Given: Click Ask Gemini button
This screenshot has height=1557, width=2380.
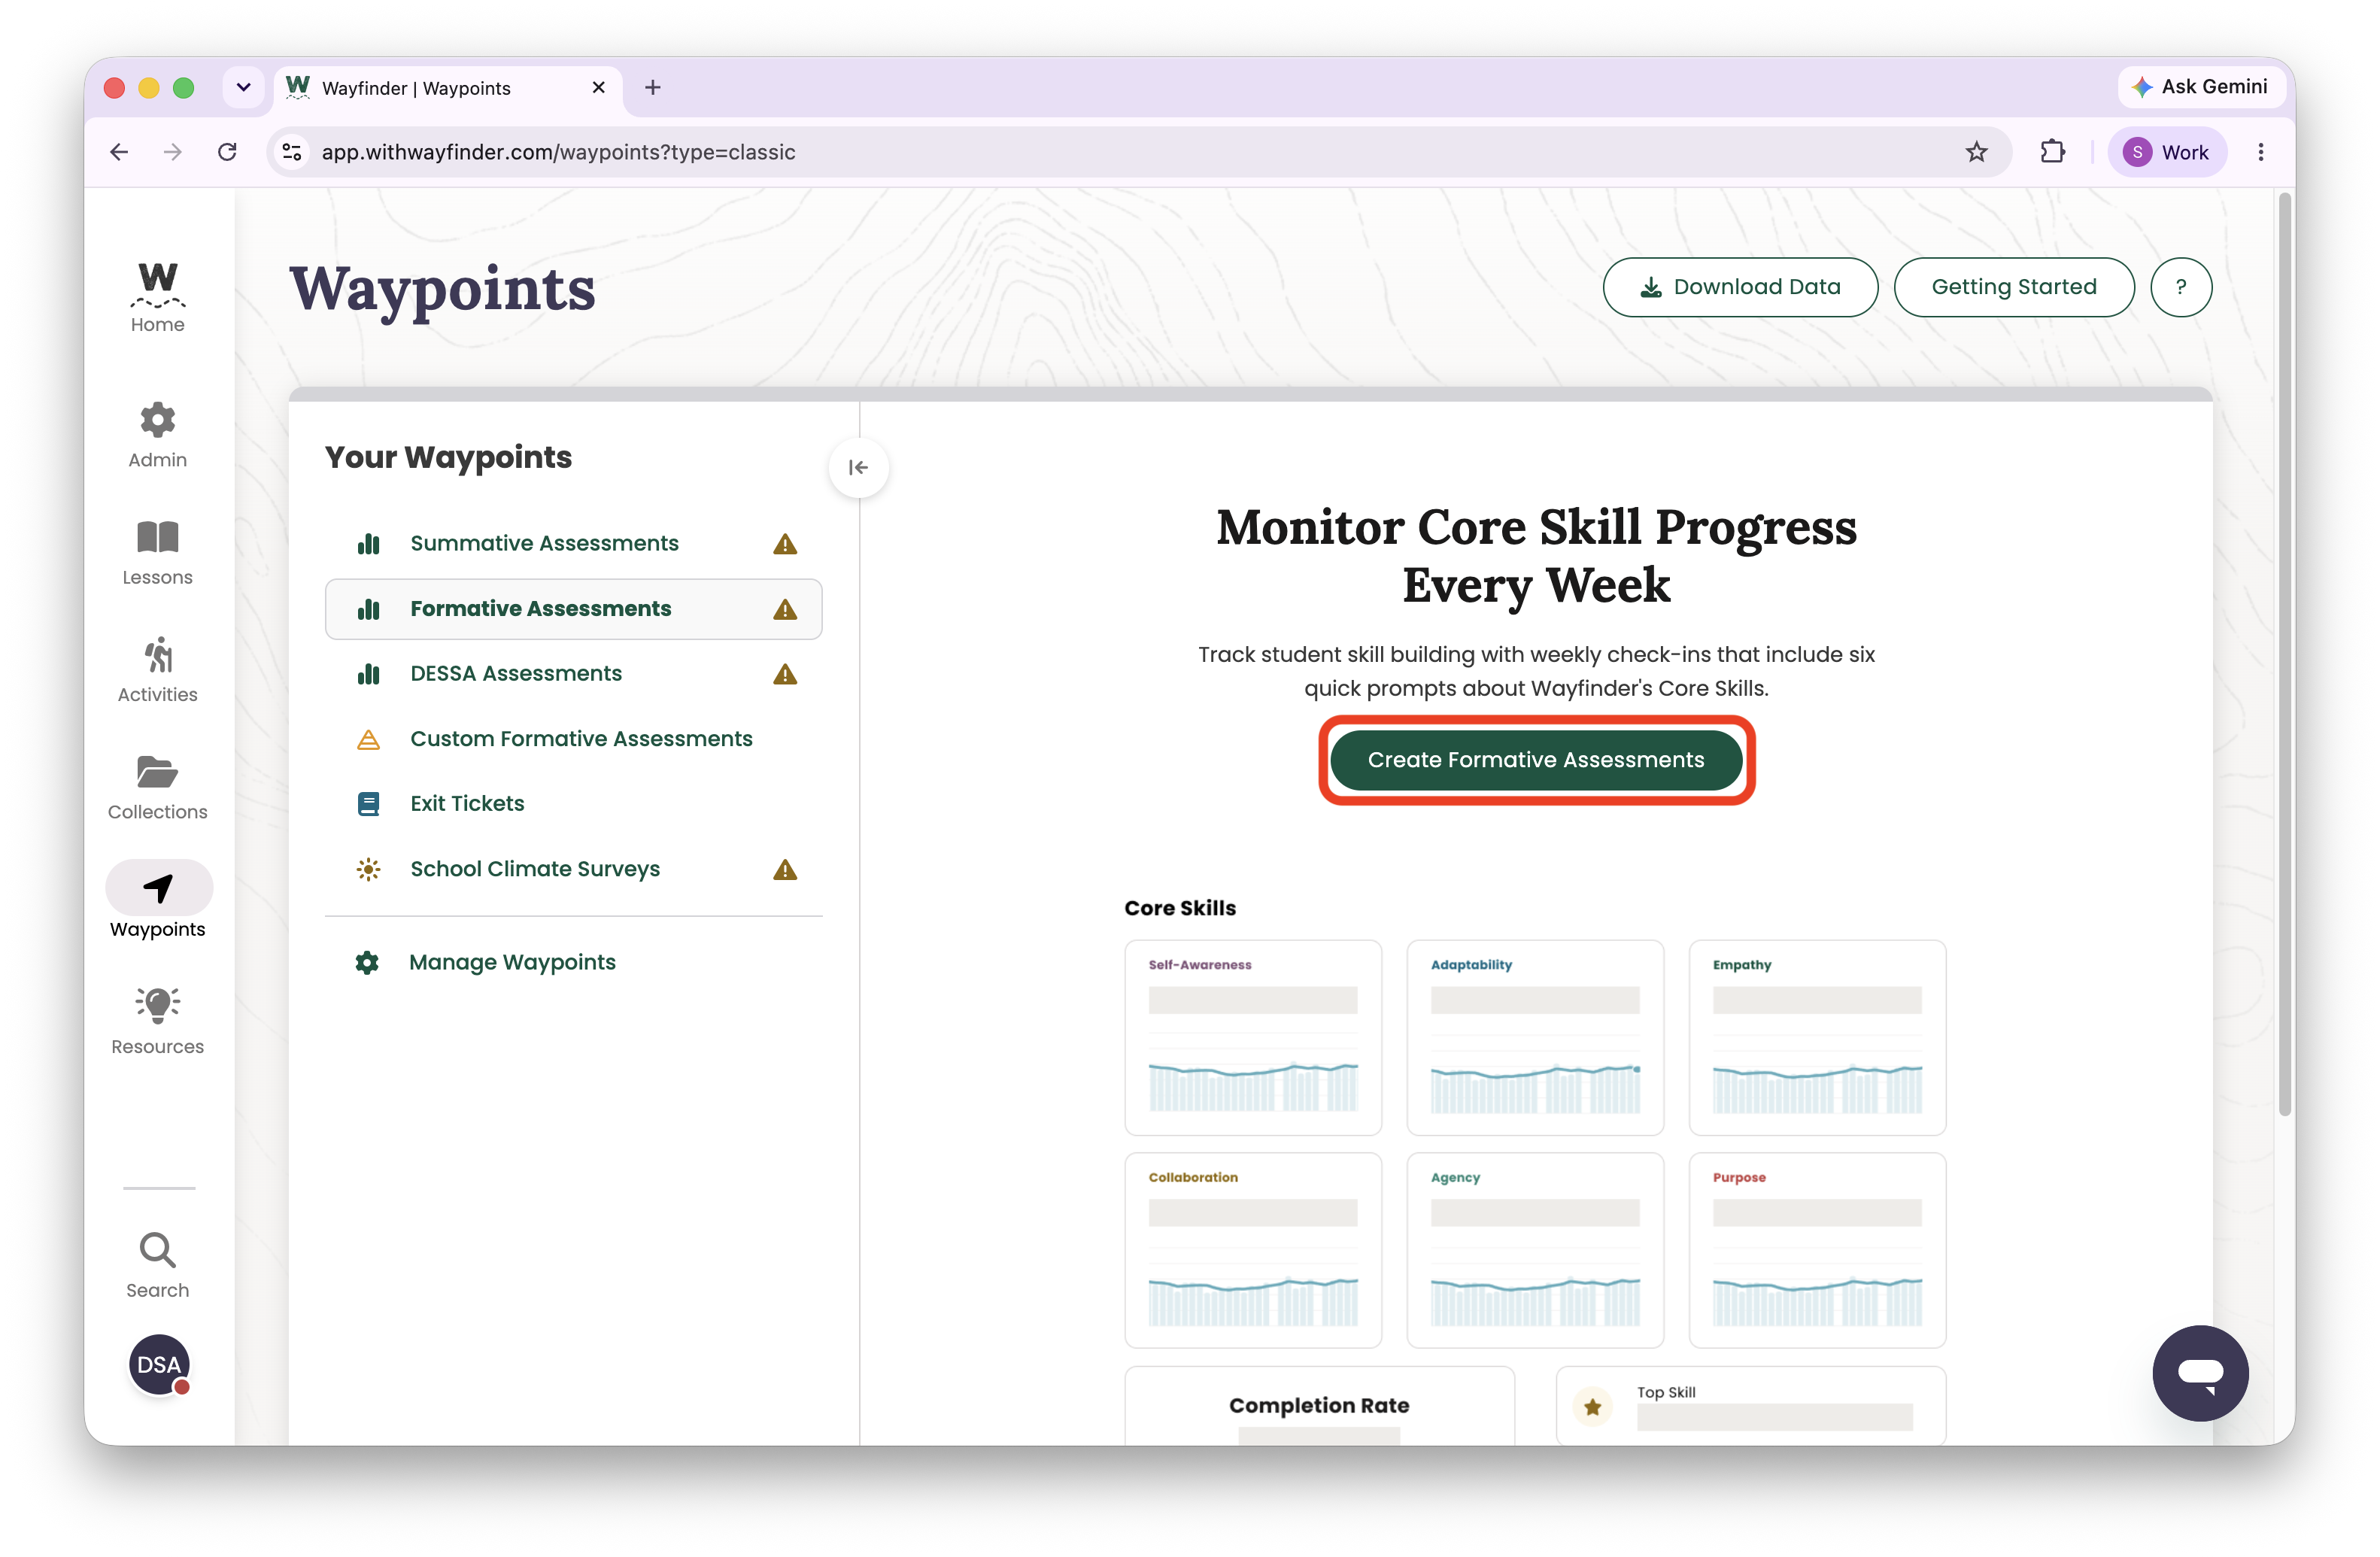Looking at the screenshot, I should [2201, 87].
